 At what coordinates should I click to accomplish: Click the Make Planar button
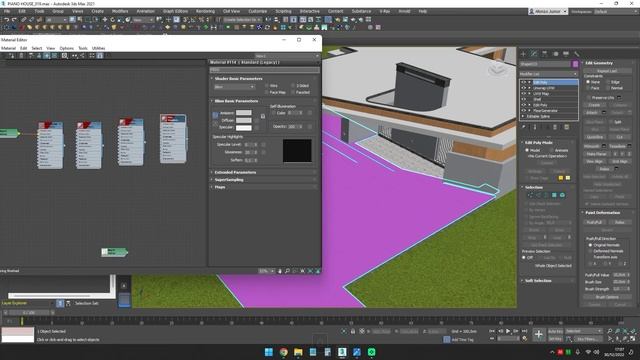pyautogui.click(x=596, y=154)
